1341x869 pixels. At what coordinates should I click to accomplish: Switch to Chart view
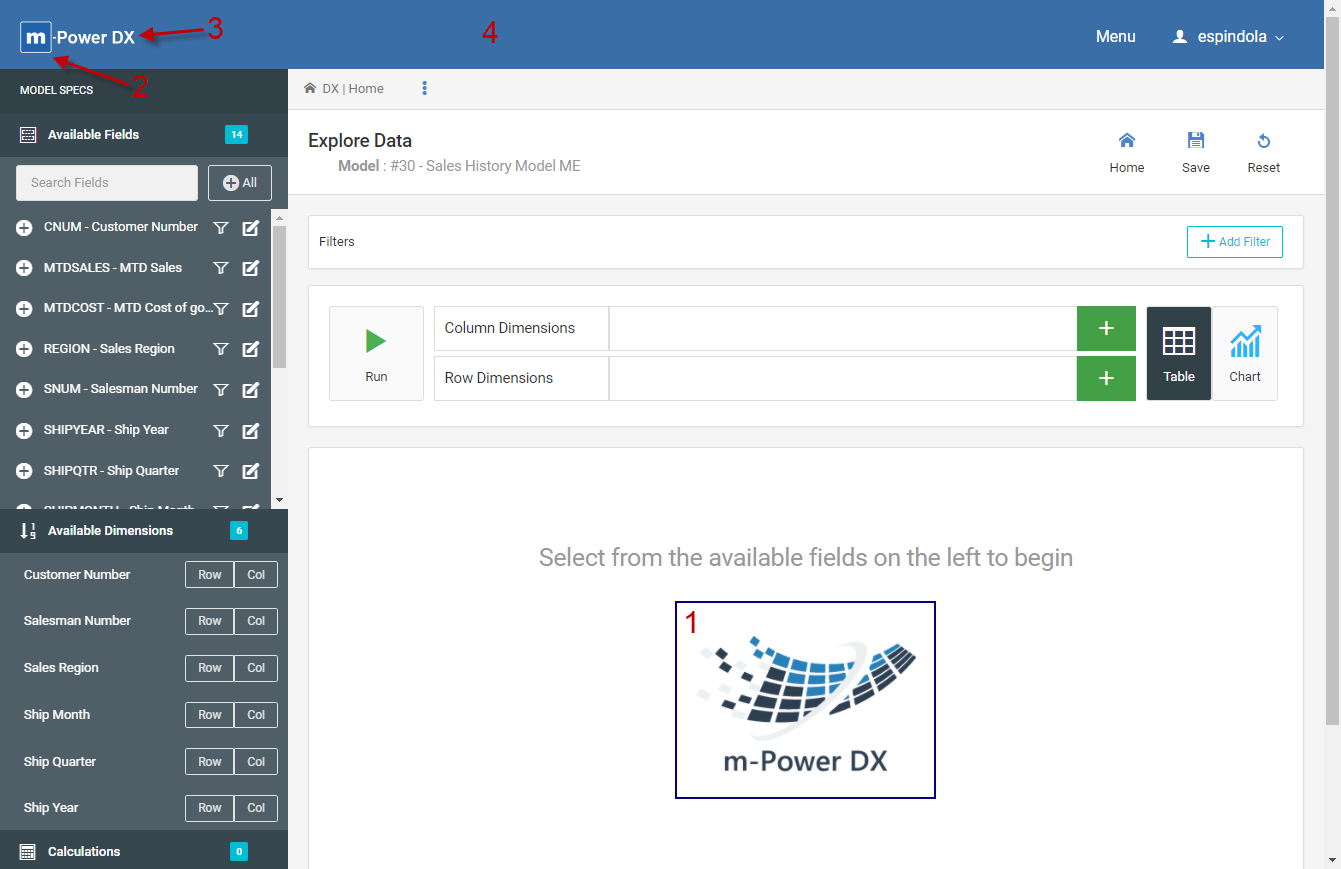[x=1245, y=354]
